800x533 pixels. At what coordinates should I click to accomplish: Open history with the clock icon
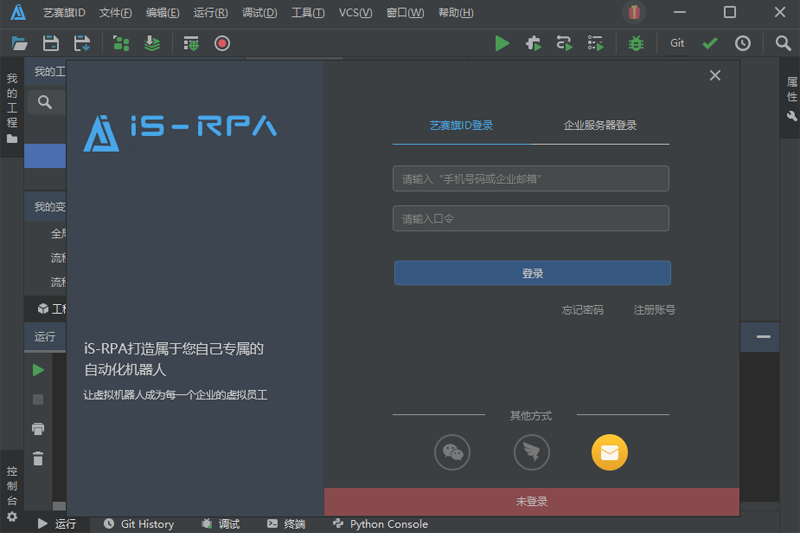click(x=742, y=43)
